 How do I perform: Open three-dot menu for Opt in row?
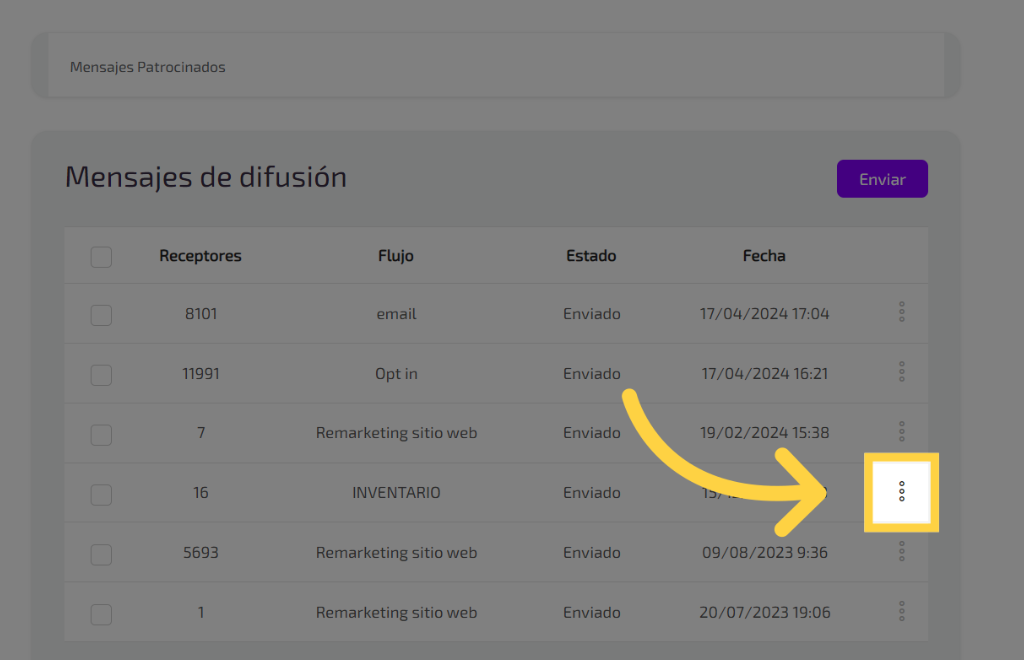(902, 372)
